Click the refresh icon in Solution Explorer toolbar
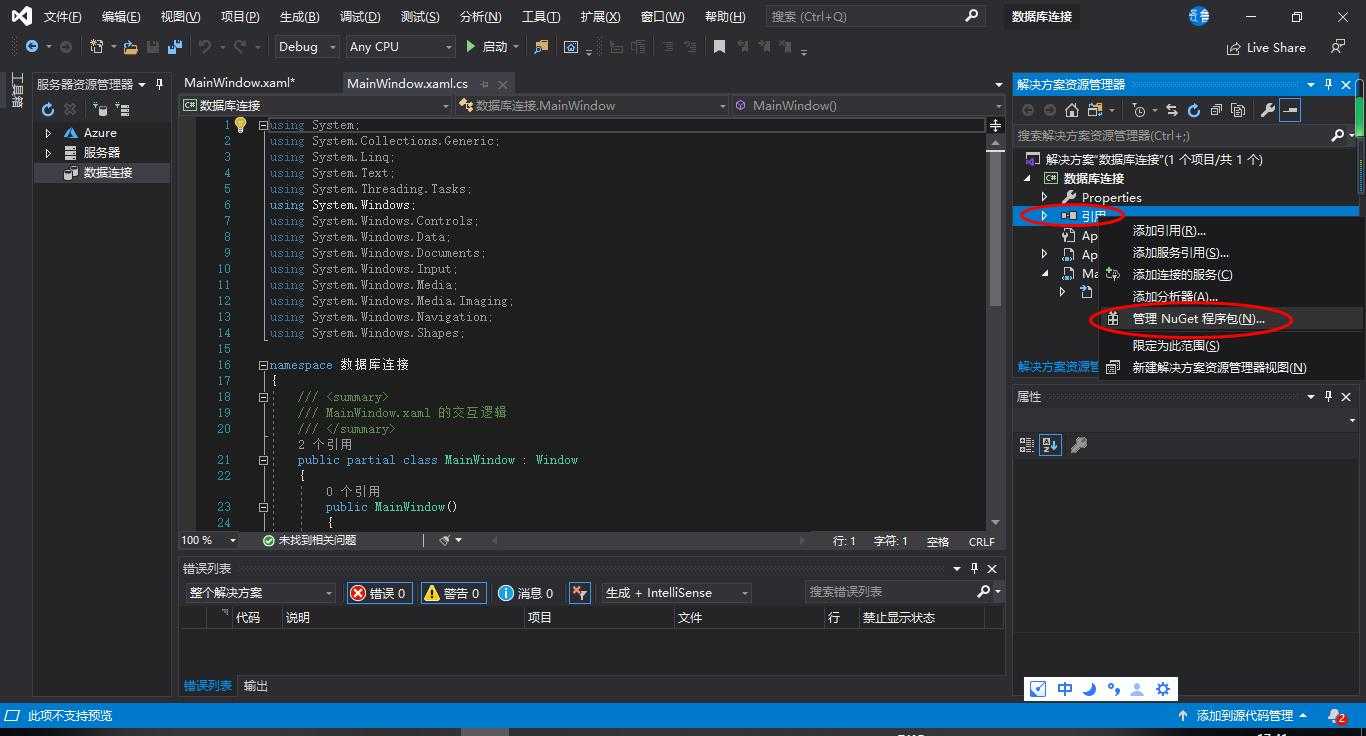The height and width of the screenshot is (736, 1366). coord(1194,110)
